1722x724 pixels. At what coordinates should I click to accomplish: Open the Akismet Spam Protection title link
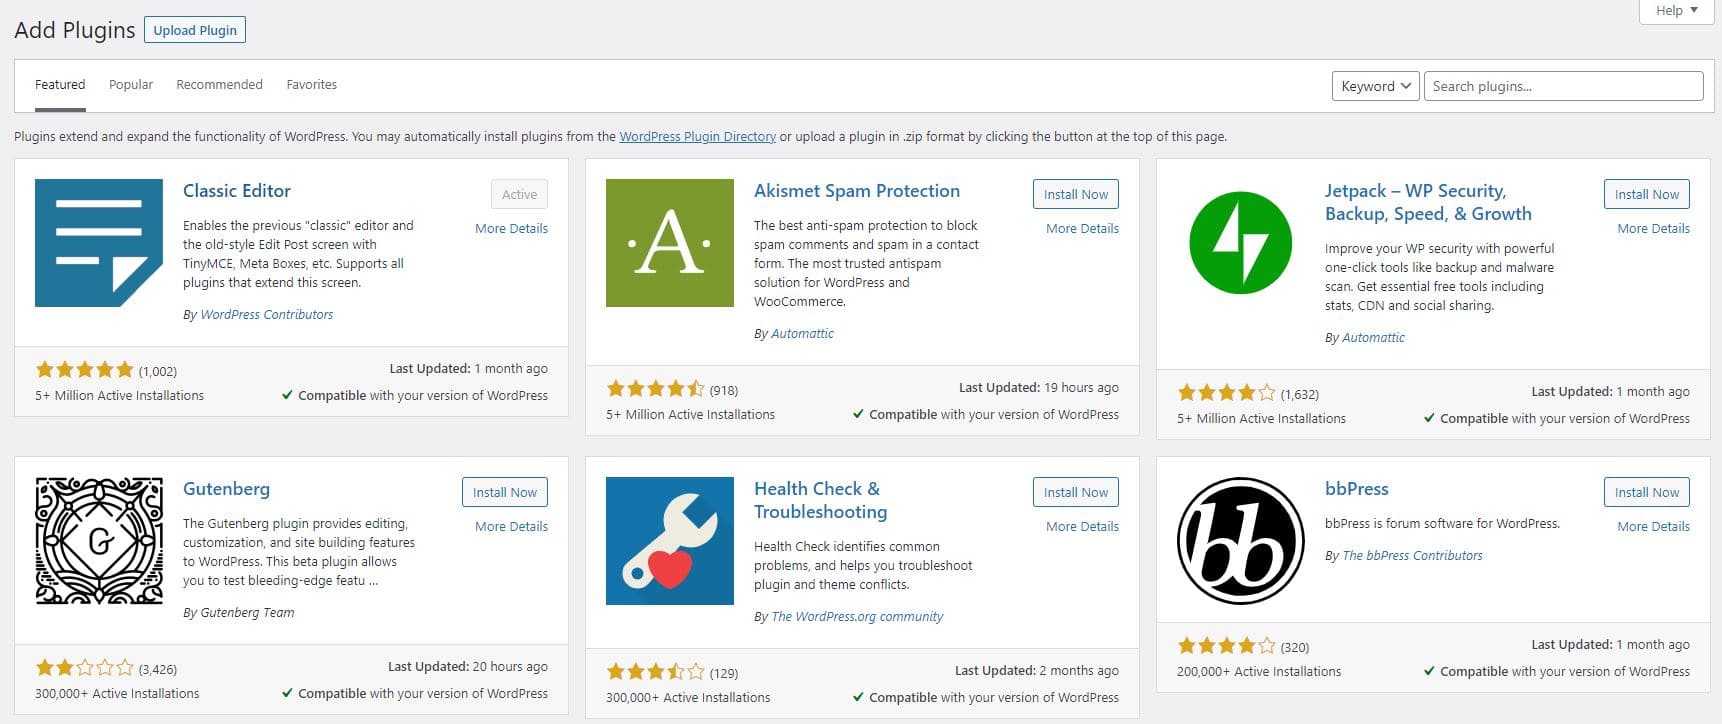click(857, 191)
